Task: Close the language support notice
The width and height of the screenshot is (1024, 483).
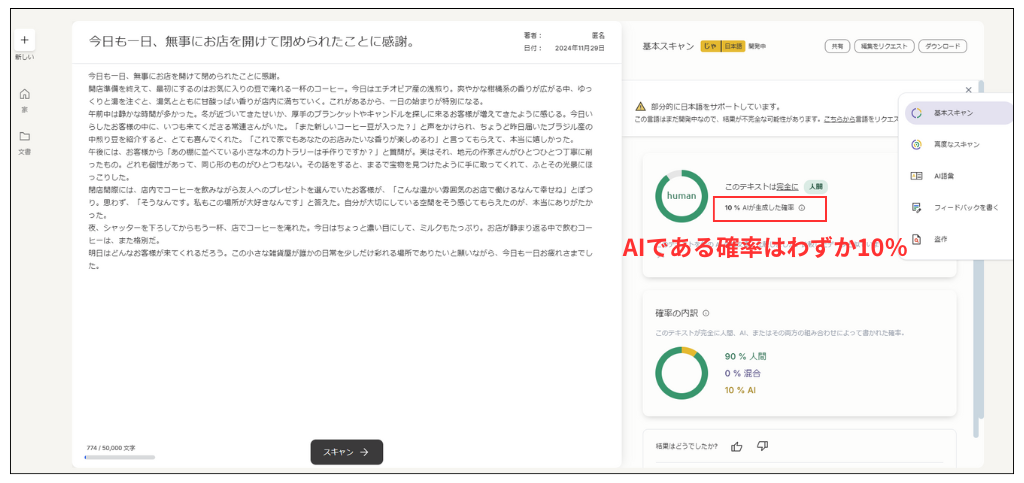Action: click(x=968, y=90)
